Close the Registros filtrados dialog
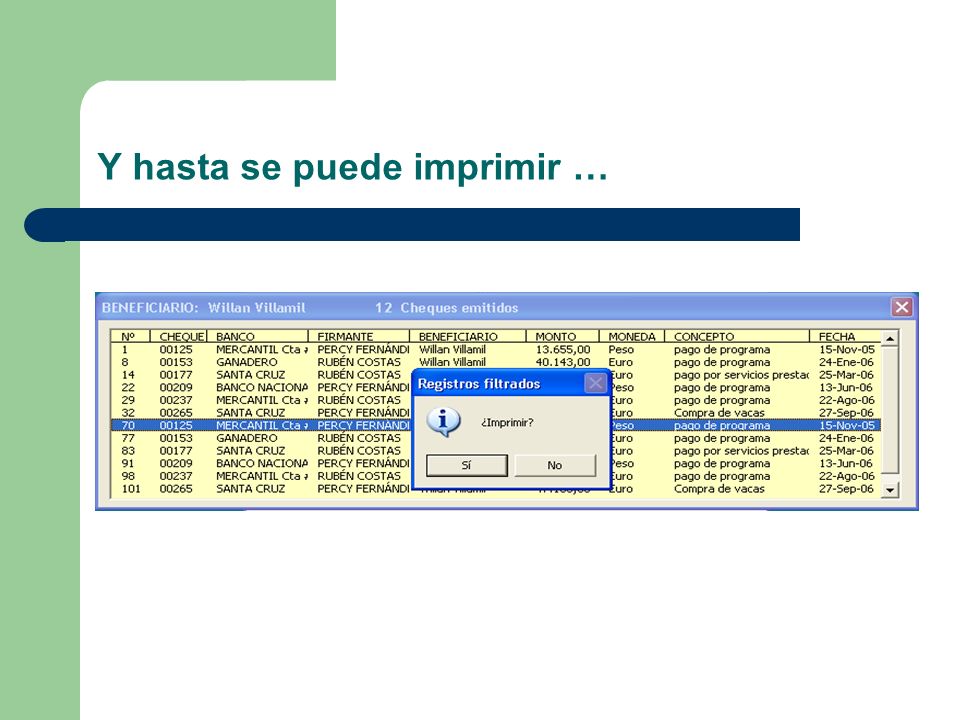 tap(595, 384)
